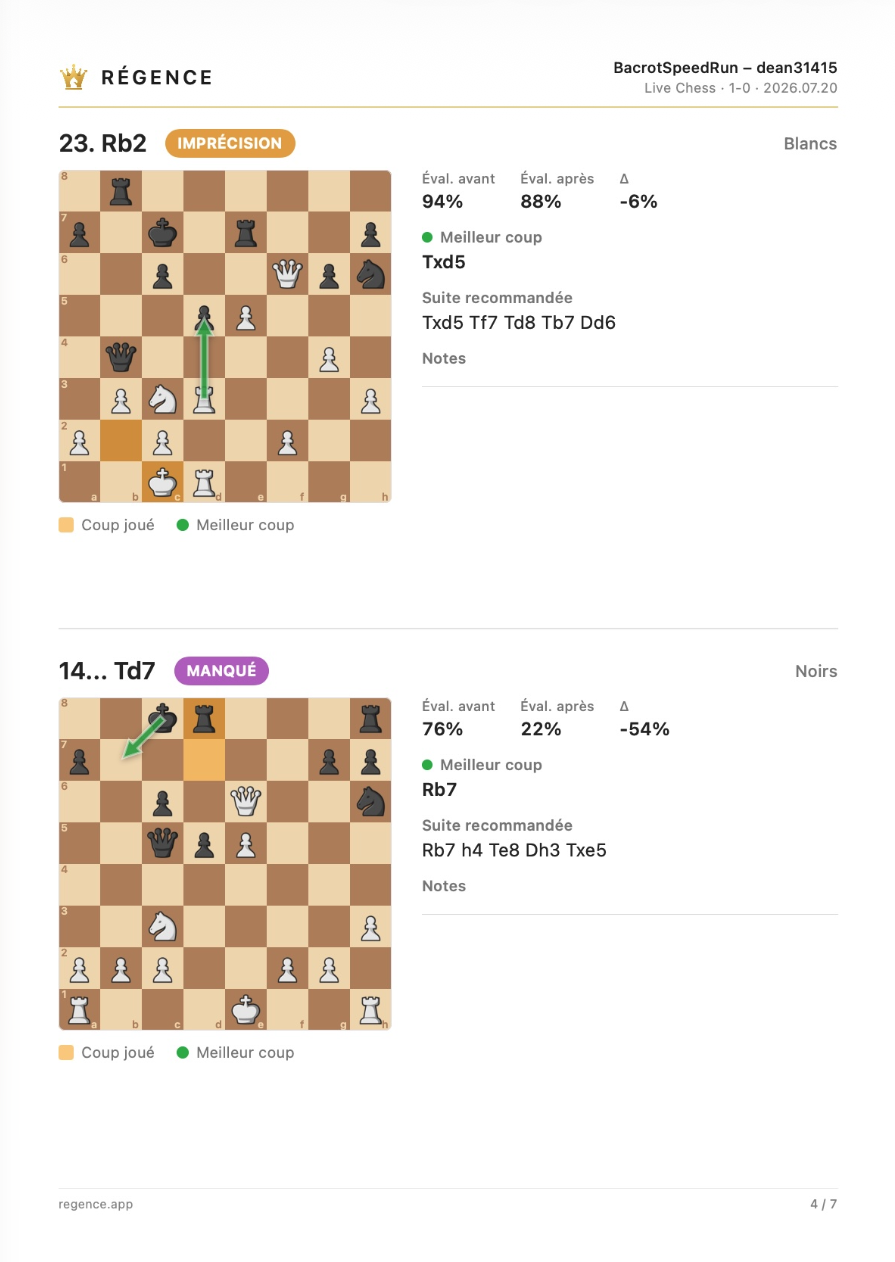Click the MANQUÉ badge

[221, 671]
